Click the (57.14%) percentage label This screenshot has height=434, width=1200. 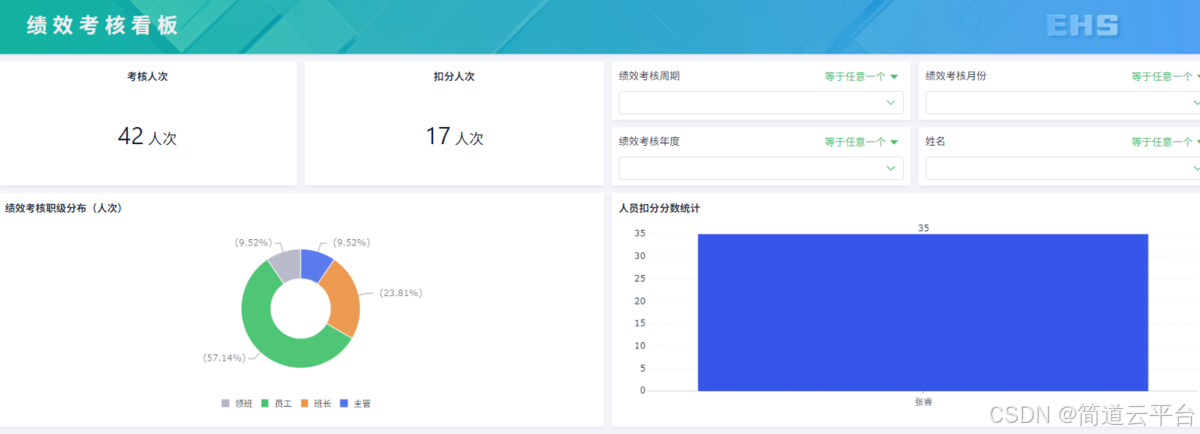pos(225,356)
